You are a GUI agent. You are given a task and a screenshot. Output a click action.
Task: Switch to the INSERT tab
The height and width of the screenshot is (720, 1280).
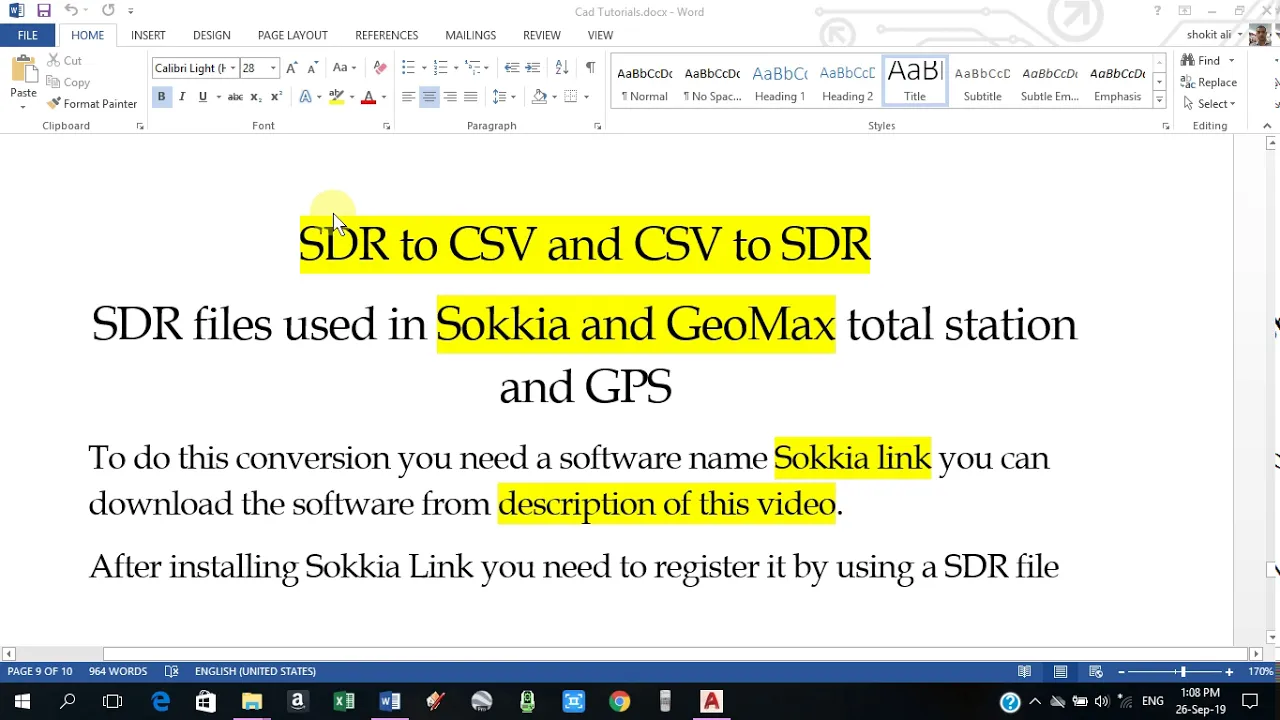pyautogui.click(x=148, y=35)
